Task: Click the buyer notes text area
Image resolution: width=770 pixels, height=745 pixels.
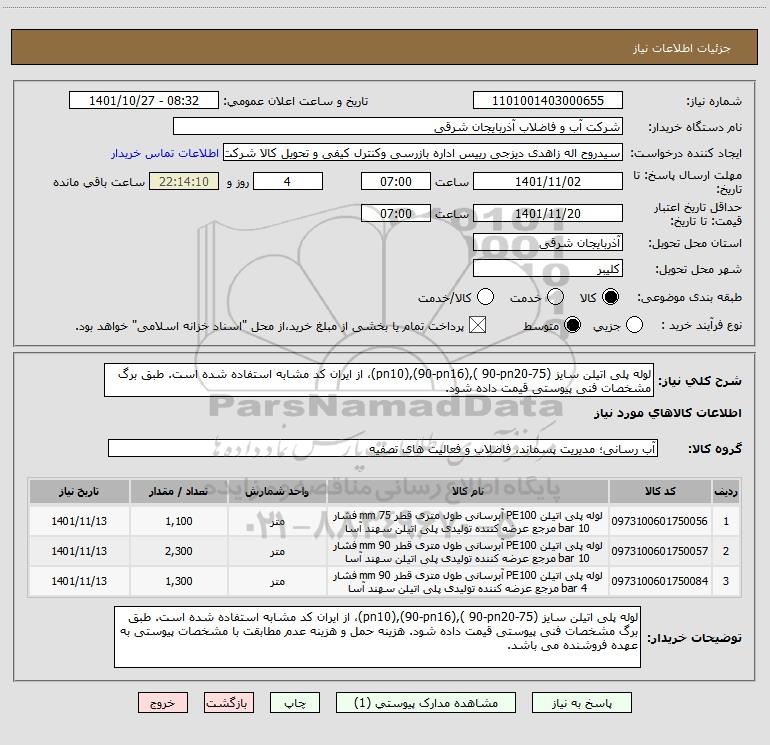Action: point(377,637)
